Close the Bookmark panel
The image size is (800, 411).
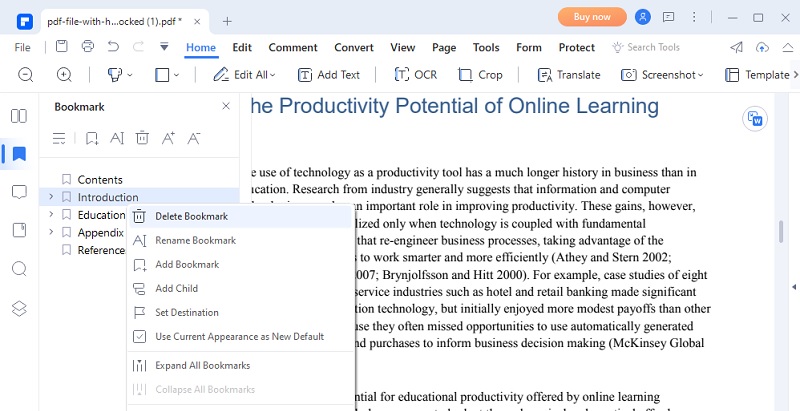[x=226, y=106]
